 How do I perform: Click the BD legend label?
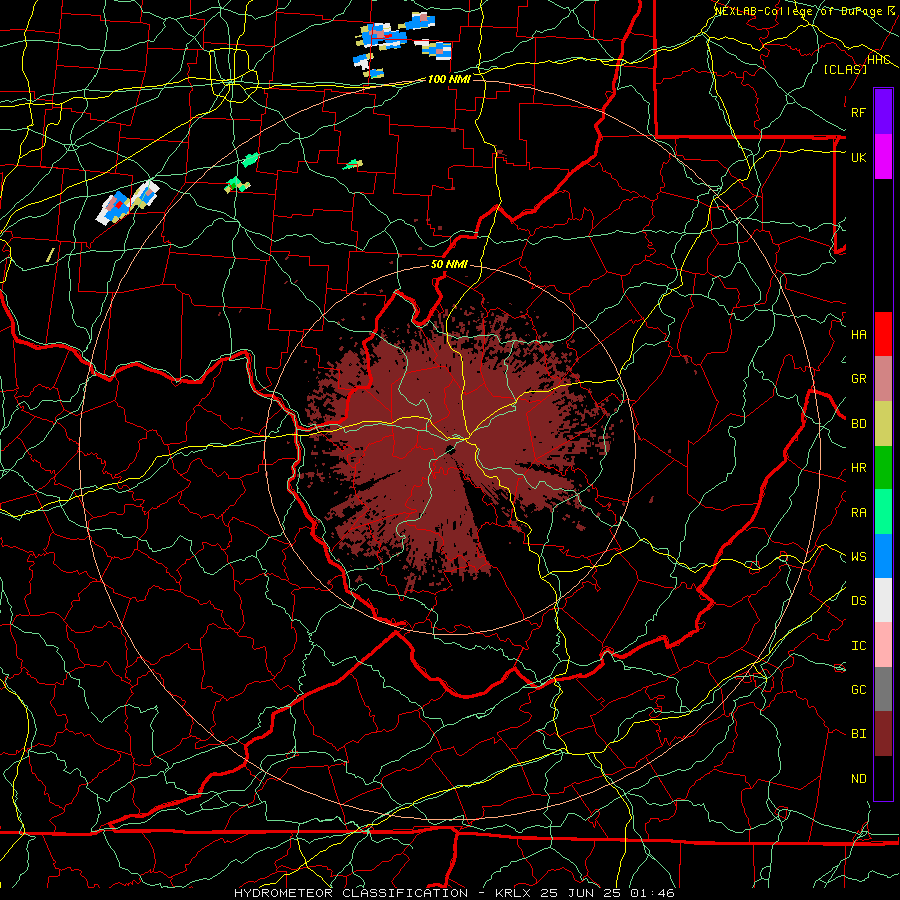[858, 424]
